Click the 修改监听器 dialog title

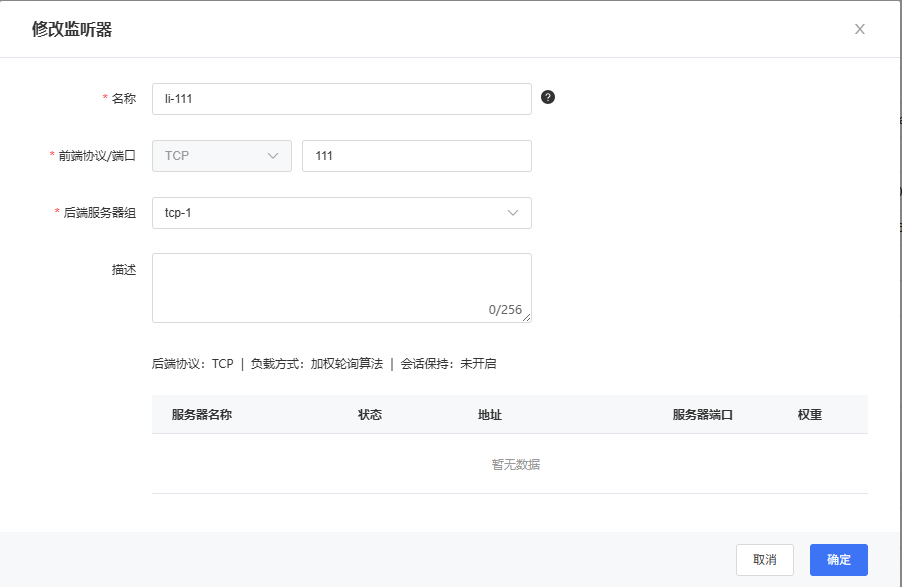[x=72, y=29]
